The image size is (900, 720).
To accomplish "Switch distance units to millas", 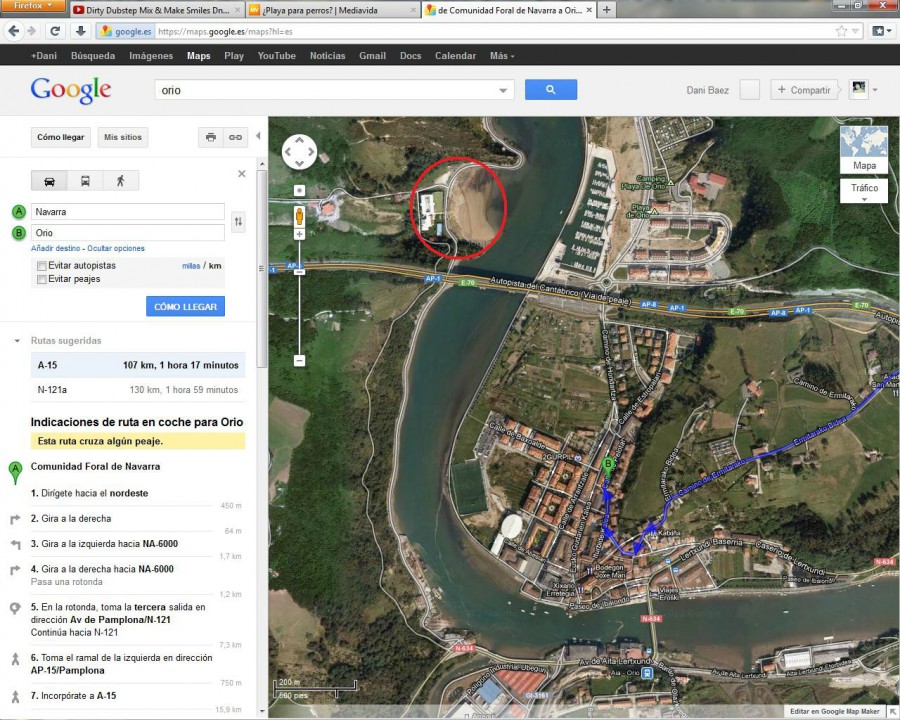I will (x=191, y=266).
